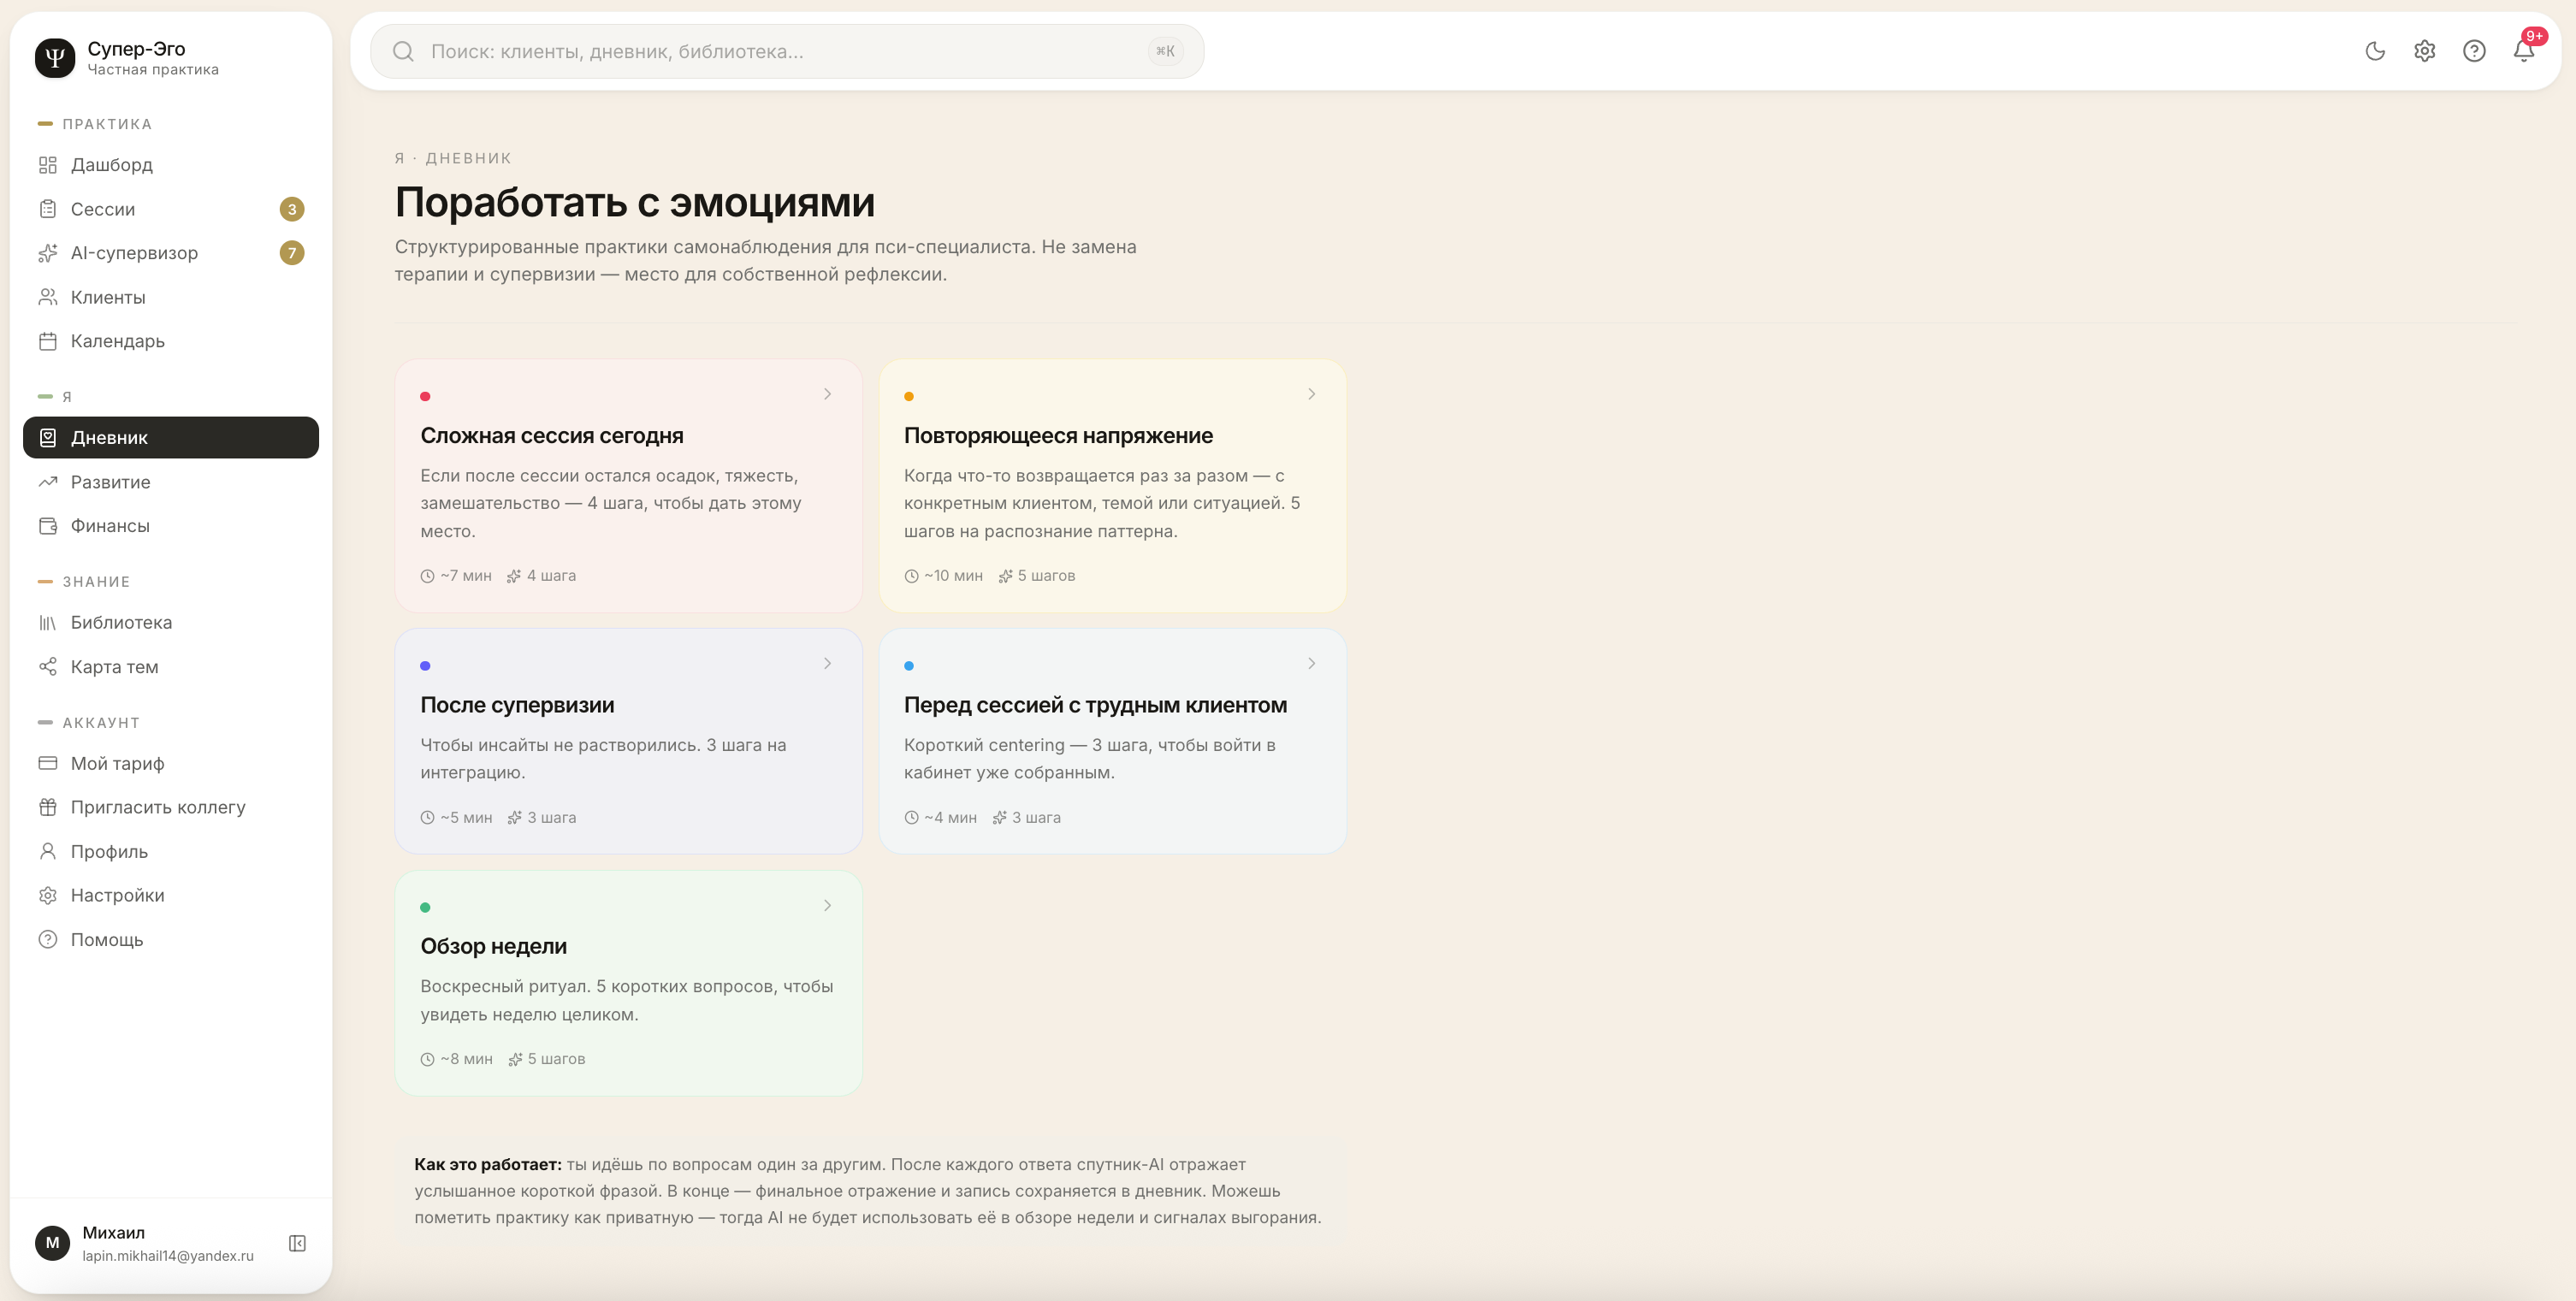Click the clock icon in Сложная сессия card
The image size is (2576, 1301).
[x=427, y=576]
